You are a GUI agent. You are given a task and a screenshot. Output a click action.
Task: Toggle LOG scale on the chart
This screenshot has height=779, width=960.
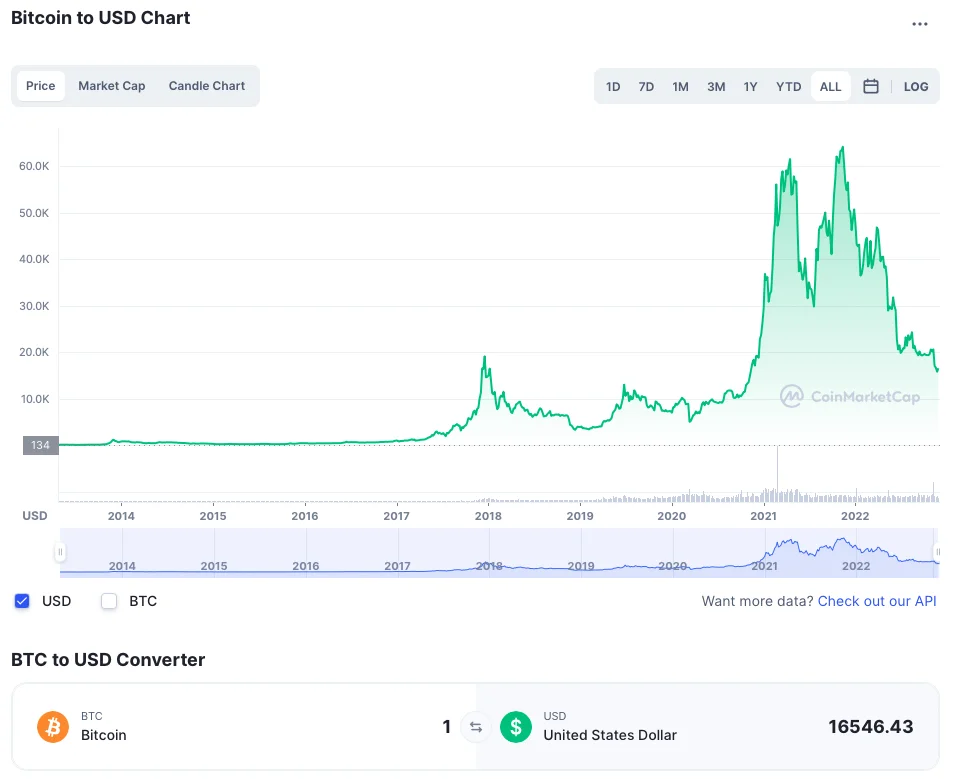pos(916,86)
